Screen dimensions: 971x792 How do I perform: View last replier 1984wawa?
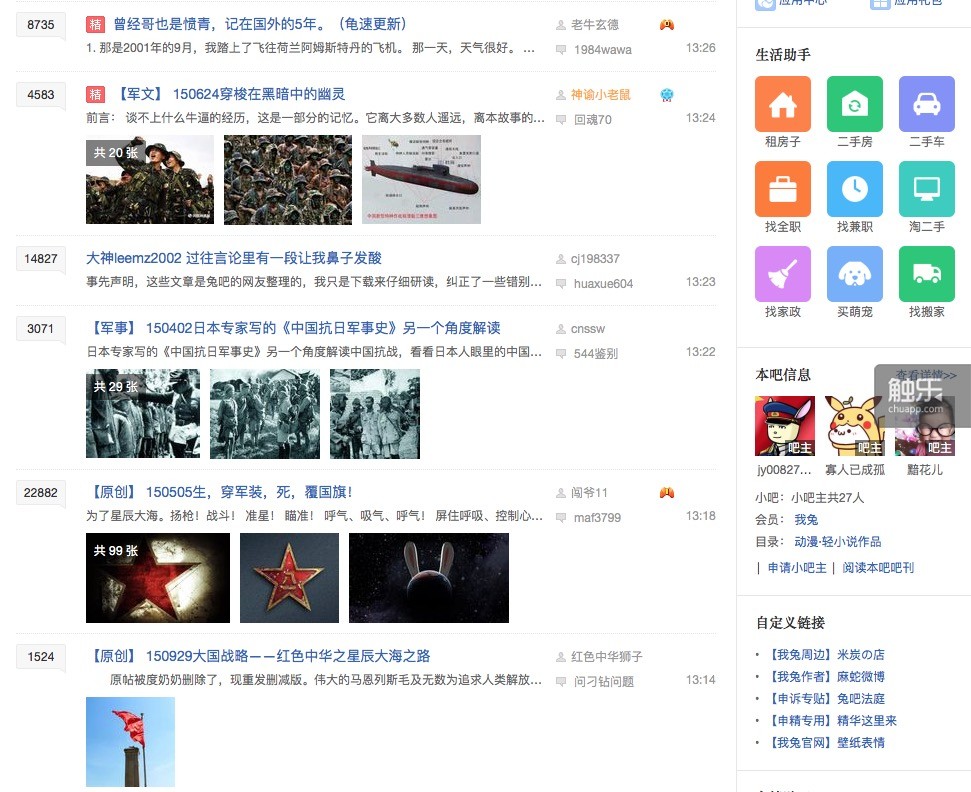coord(603,50)
